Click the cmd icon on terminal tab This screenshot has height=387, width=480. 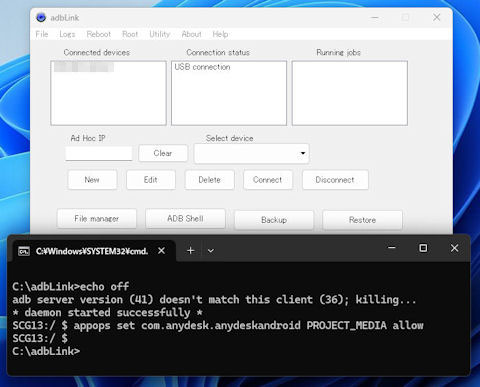tap(24, 251)
